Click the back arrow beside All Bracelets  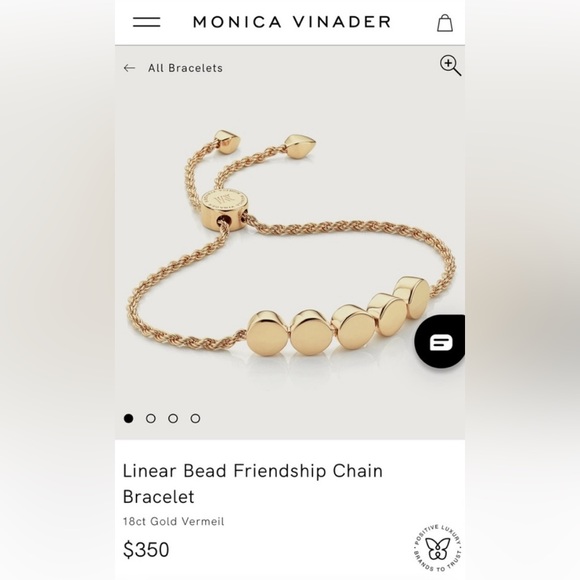(x=129, y=68)
